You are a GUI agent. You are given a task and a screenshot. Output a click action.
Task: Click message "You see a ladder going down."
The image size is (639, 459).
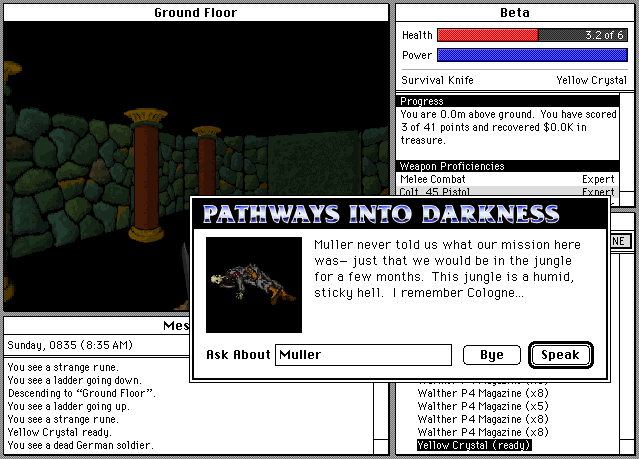[75, 380]
